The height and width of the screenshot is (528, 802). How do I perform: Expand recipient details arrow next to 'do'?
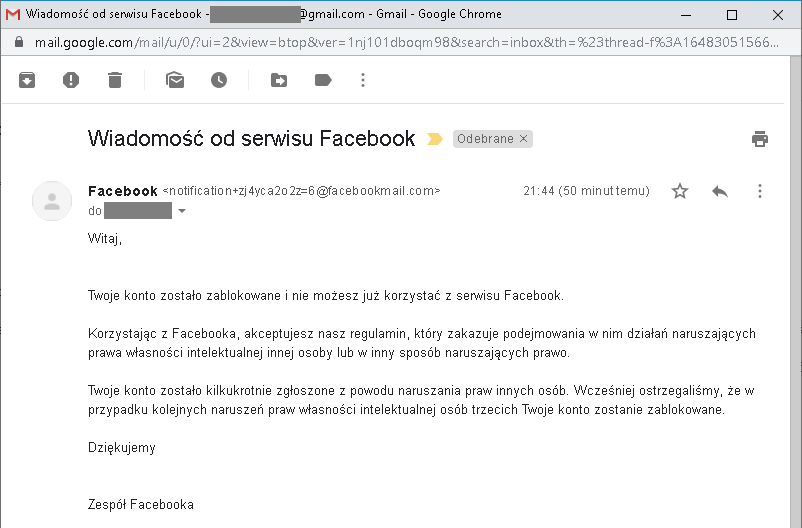pyautogui.click(x=182, y=211)
